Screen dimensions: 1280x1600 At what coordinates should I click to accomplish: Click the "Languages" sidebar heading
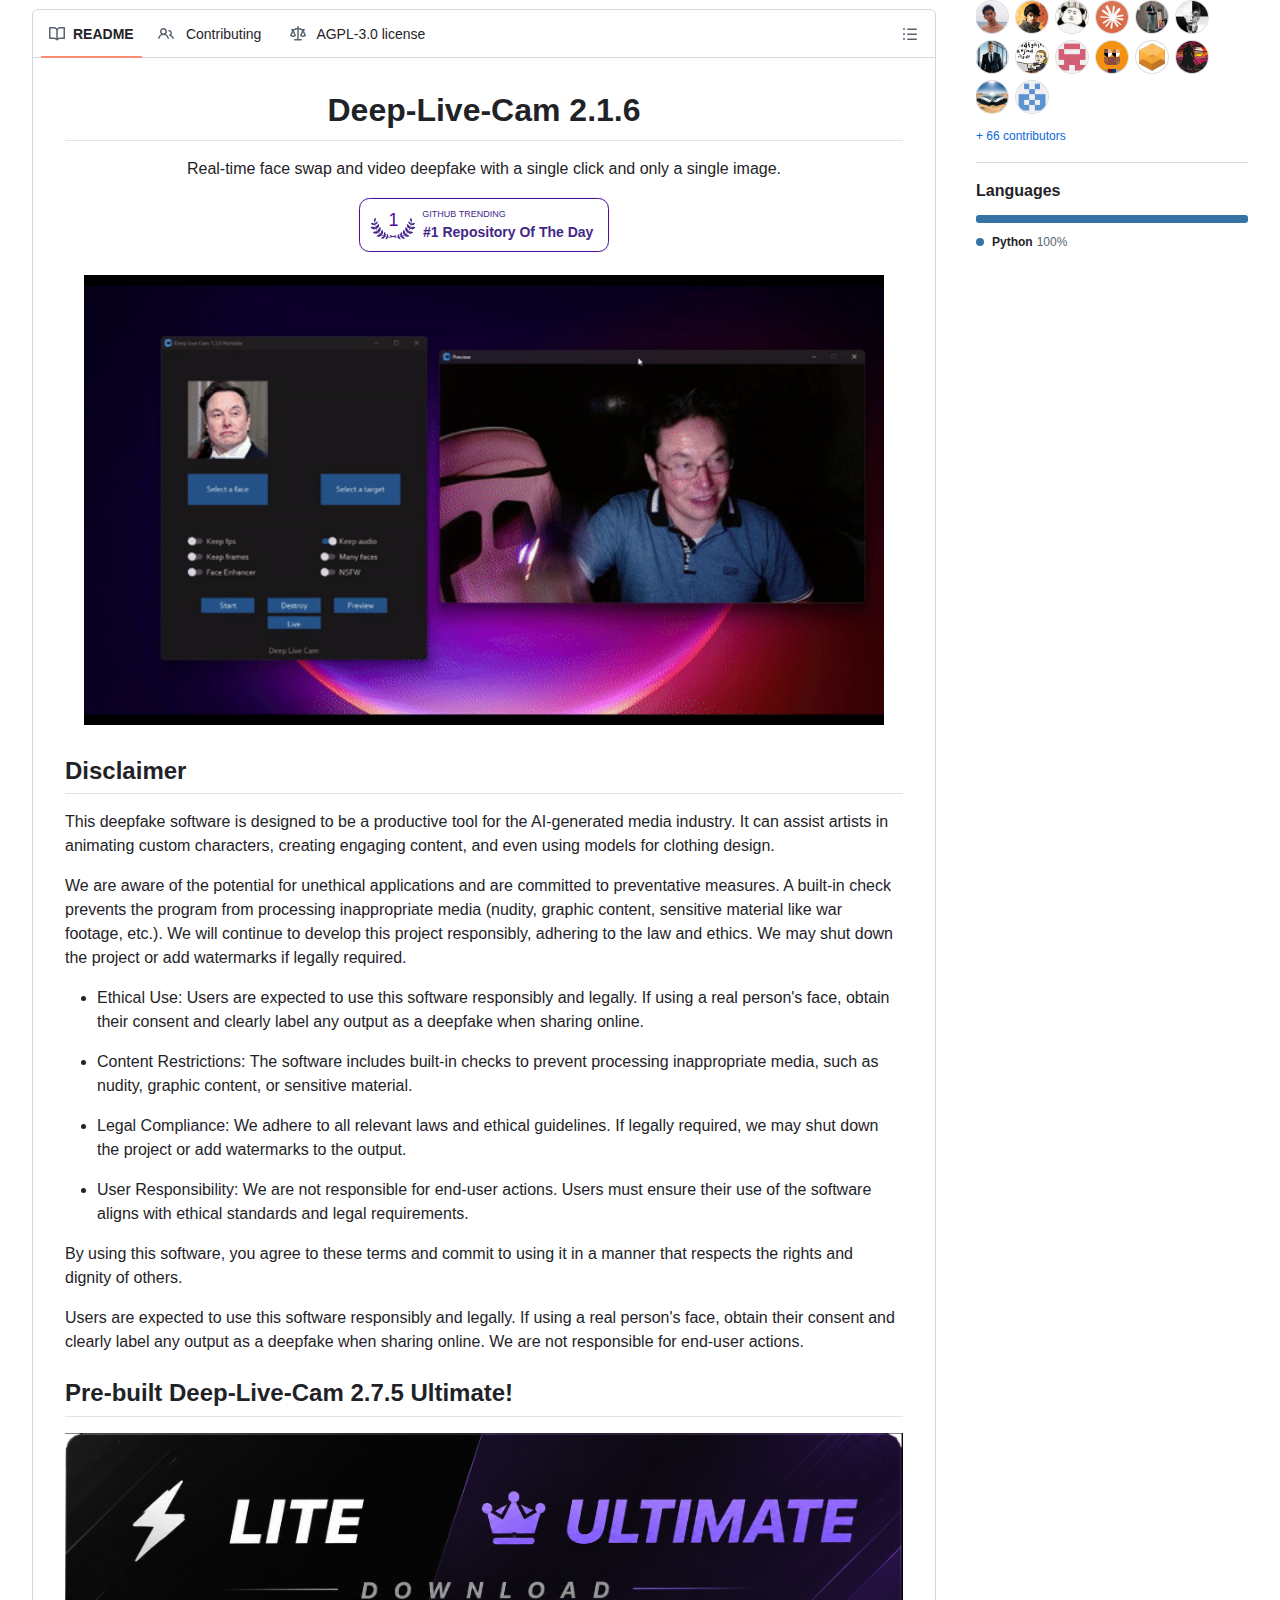[1018, 190]
